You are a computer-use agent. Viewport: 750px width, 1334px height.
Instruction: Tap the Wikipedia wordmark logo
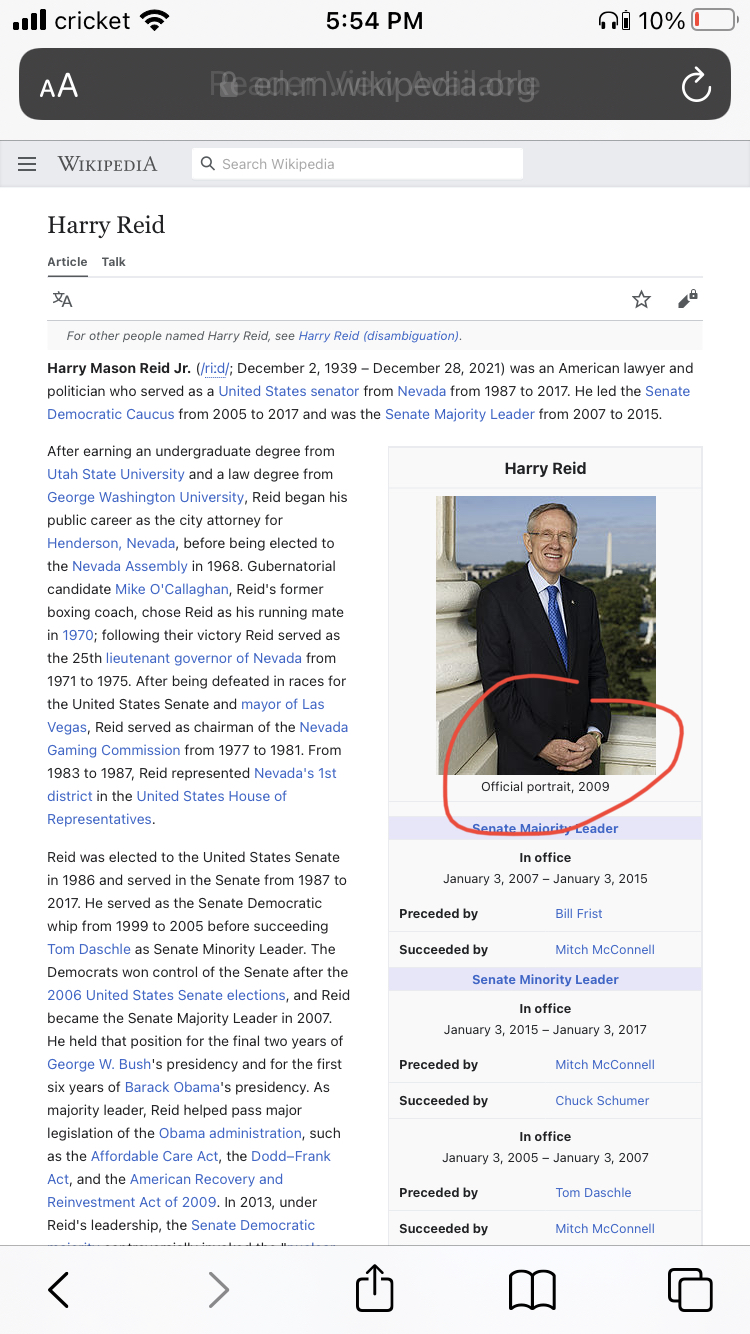pyautogui.click(x=107, y=164)
